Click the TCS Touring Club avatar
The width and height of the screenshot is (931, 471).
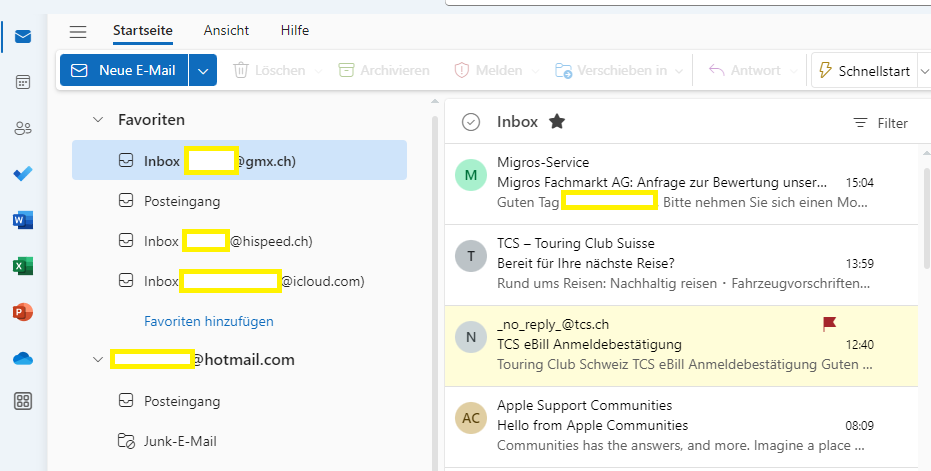[x=471, y=256]
